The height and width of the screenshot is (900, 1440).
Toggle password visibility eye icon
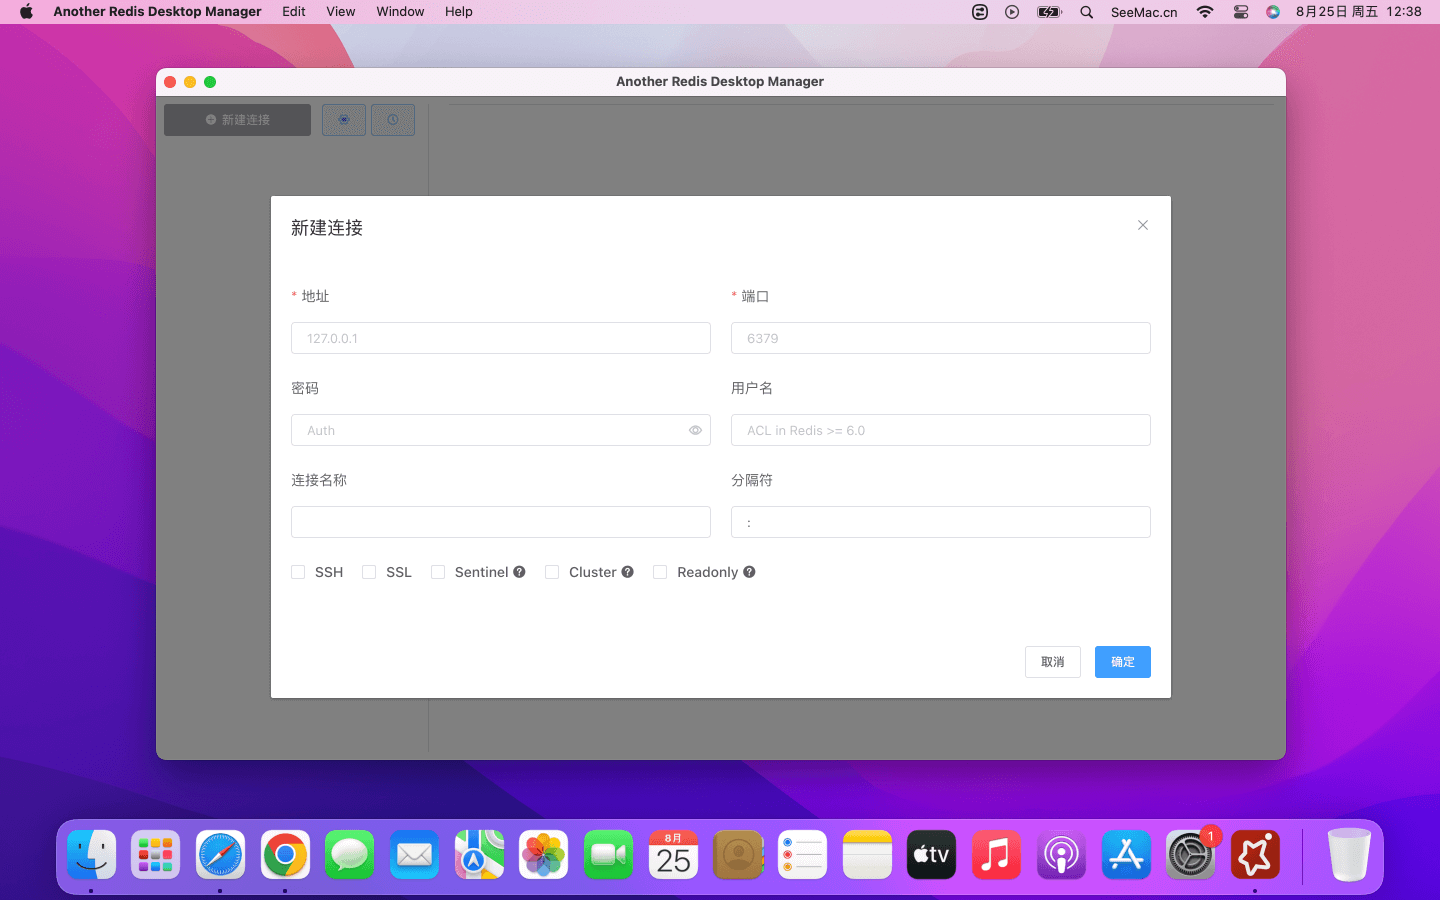tap(695, 430)
